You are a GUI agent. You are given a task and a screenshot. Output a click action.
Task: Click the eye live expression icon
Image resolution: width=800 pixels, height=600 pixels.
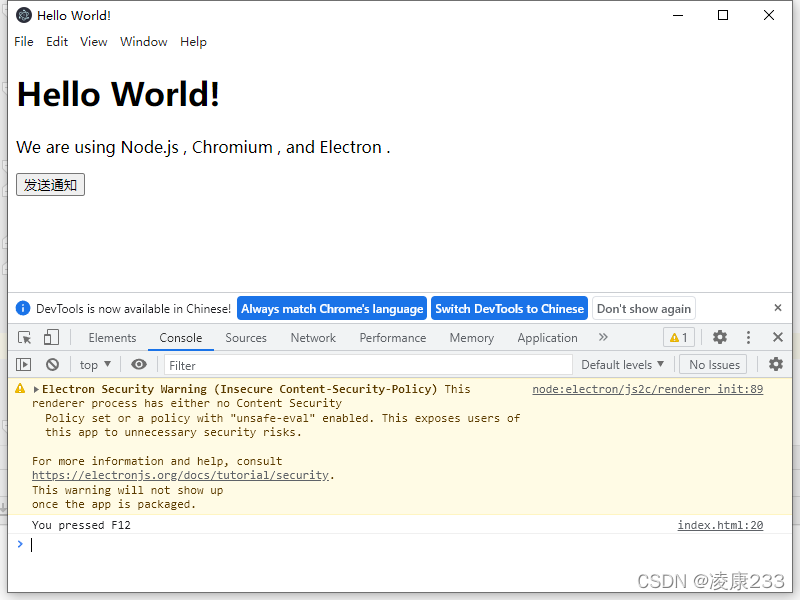click(x=139, y=364)
